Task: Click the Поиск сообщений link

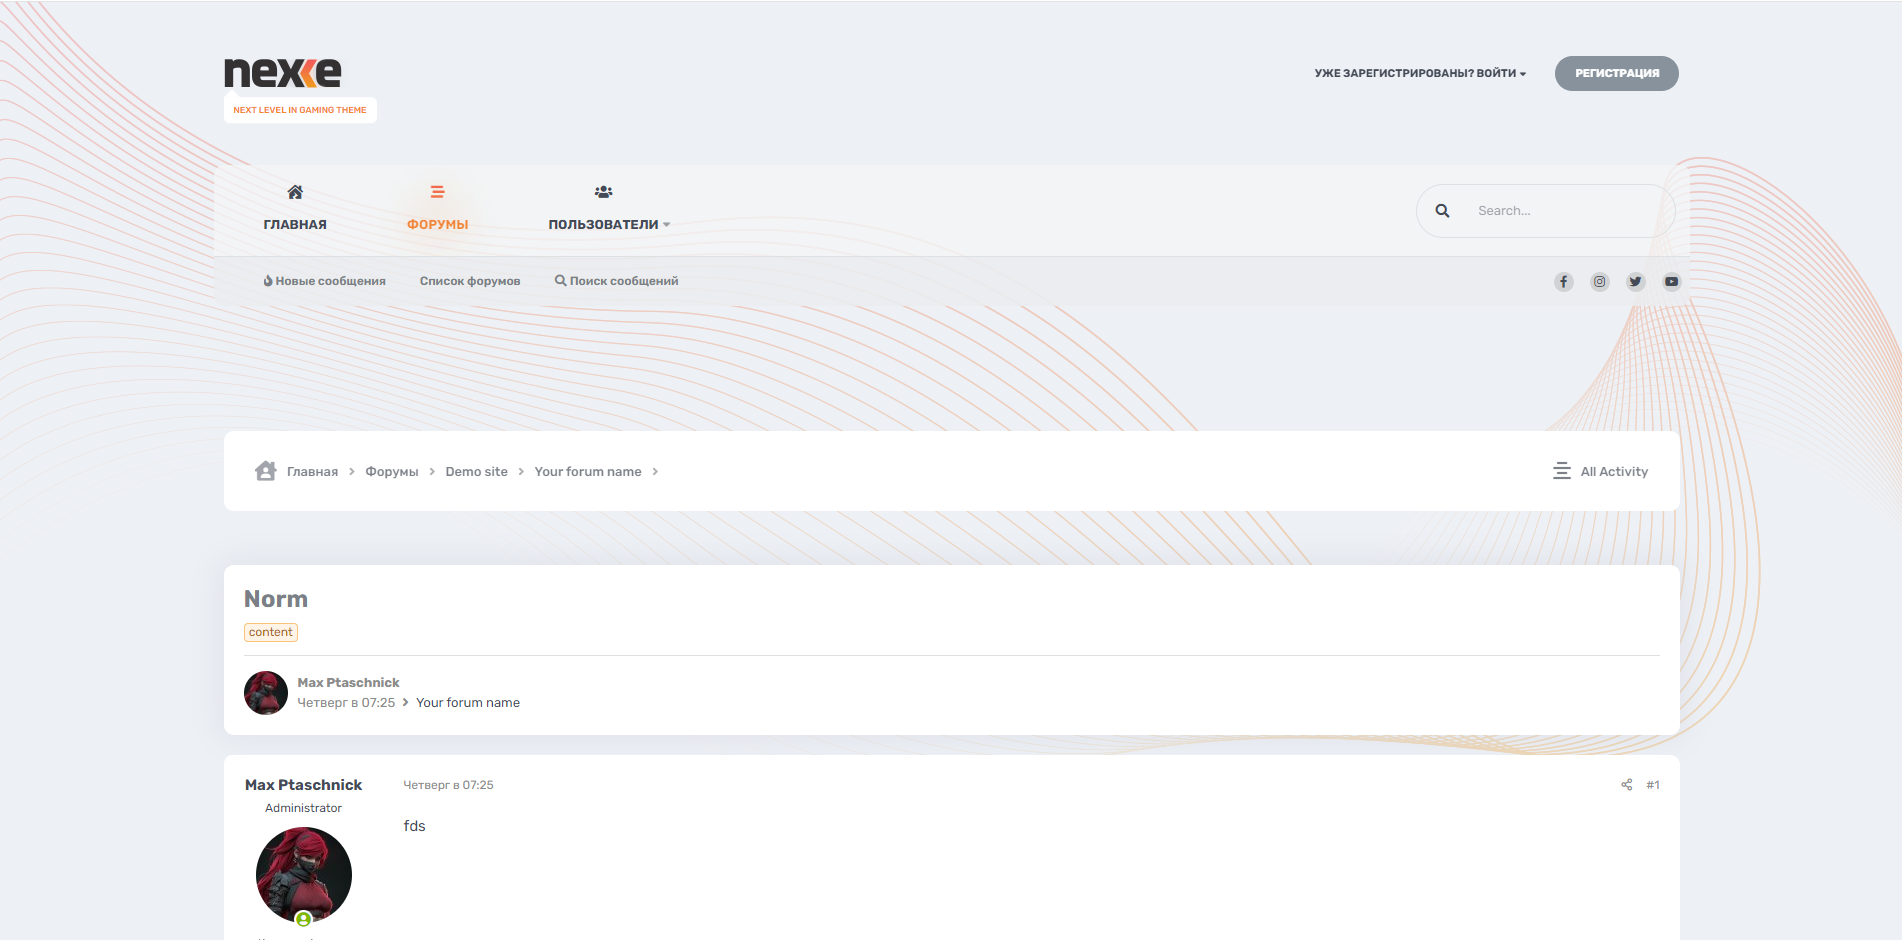Action: tap(616, 281)
